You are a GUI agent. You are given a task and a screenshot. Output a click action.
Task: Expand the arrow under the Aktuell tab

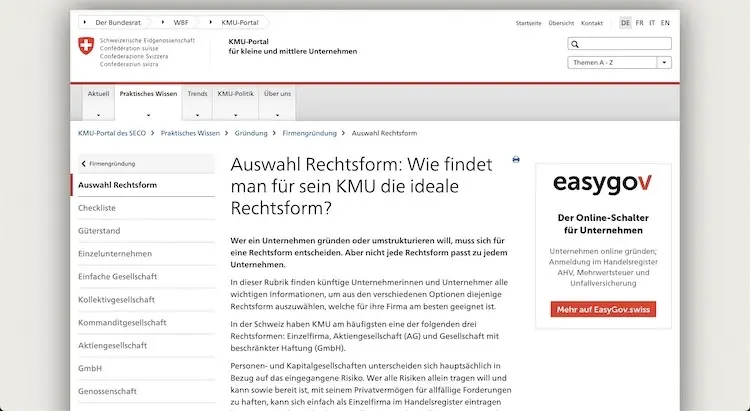[98, 115]
